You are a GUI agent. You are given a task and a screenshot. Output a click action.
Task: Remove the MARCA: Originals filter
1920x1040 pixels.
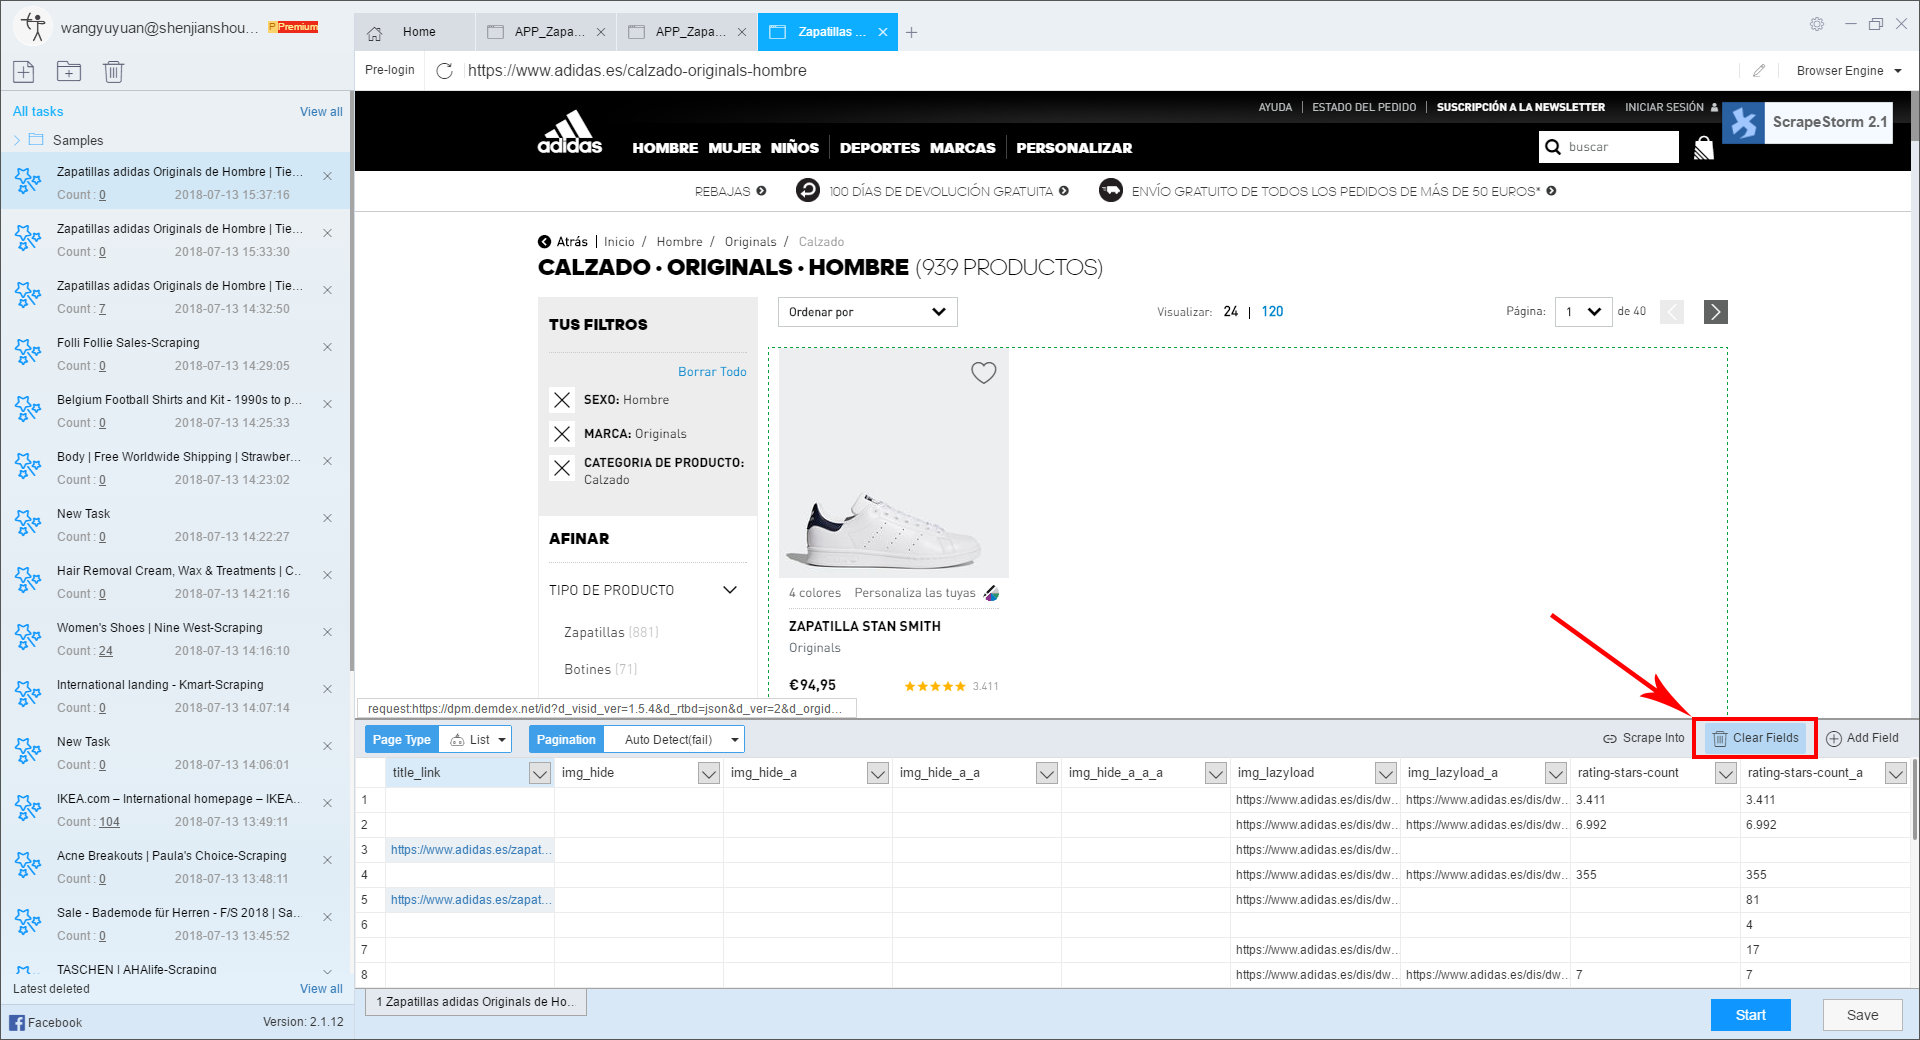pyautogui.click(x=562, y=434)
